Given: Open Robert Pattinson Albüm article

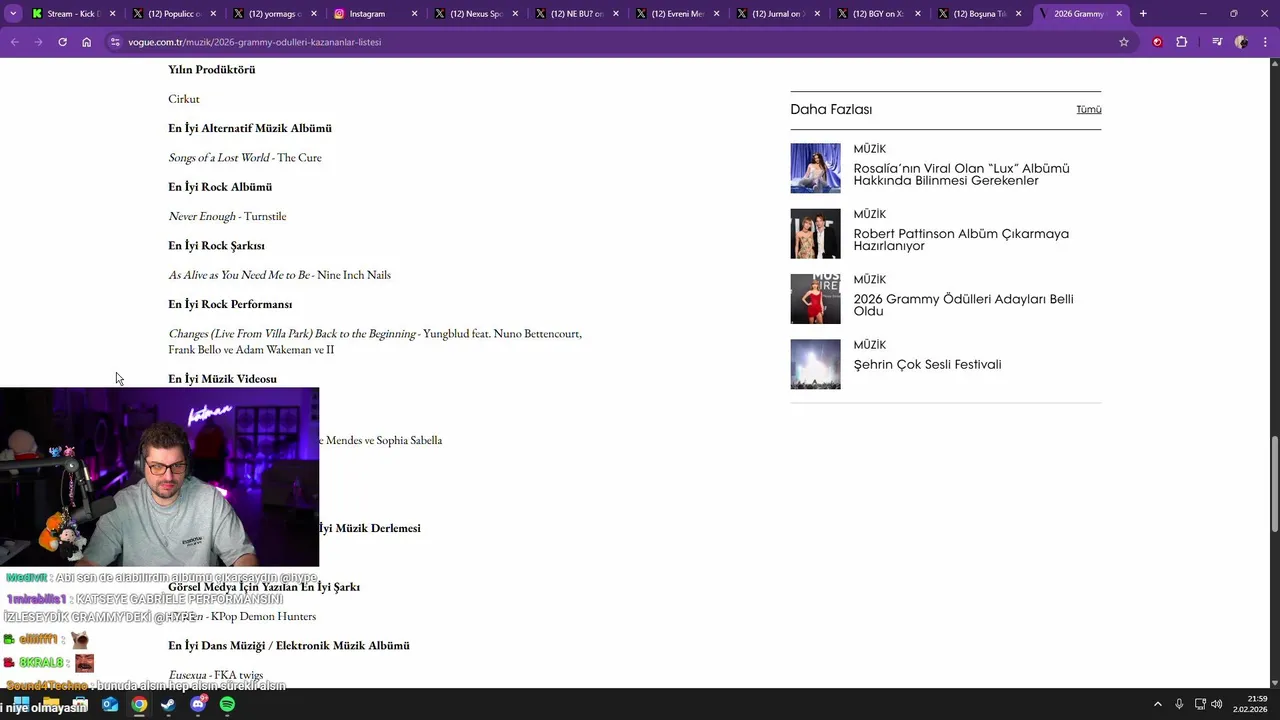Looking at the screenshot, I should pos(961,240).
